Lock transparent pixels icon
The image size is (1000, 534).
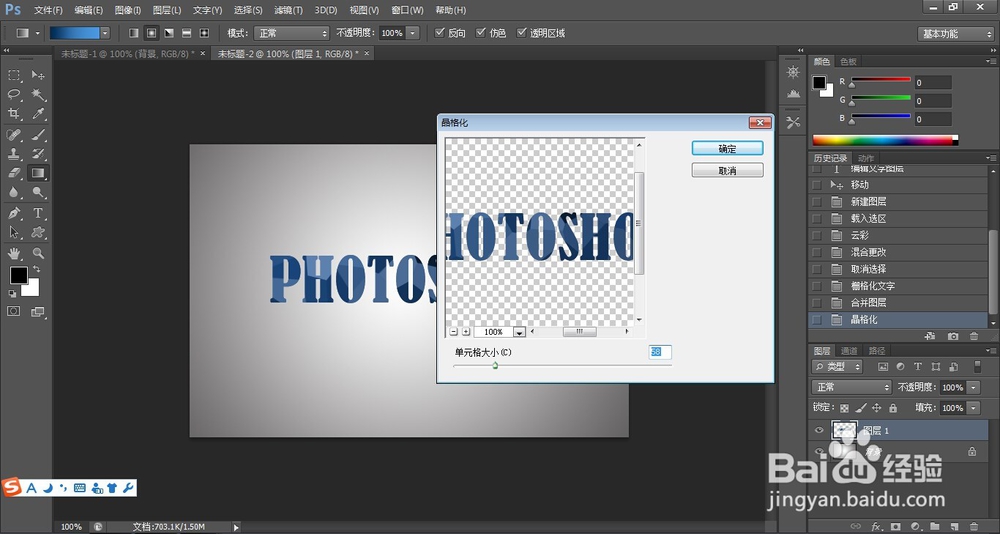pos(844,408)
